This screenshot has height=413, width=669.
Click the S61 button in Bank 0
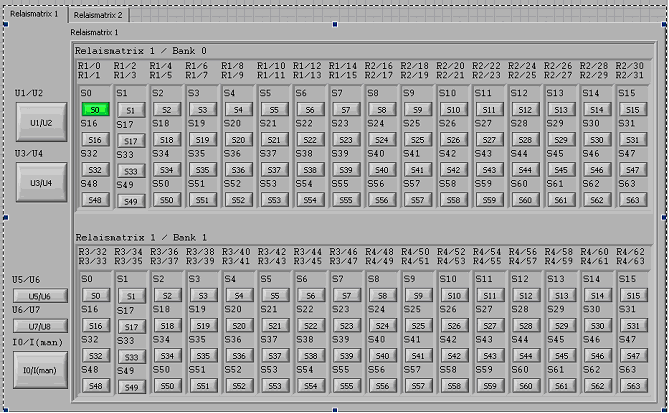[561, 200]
